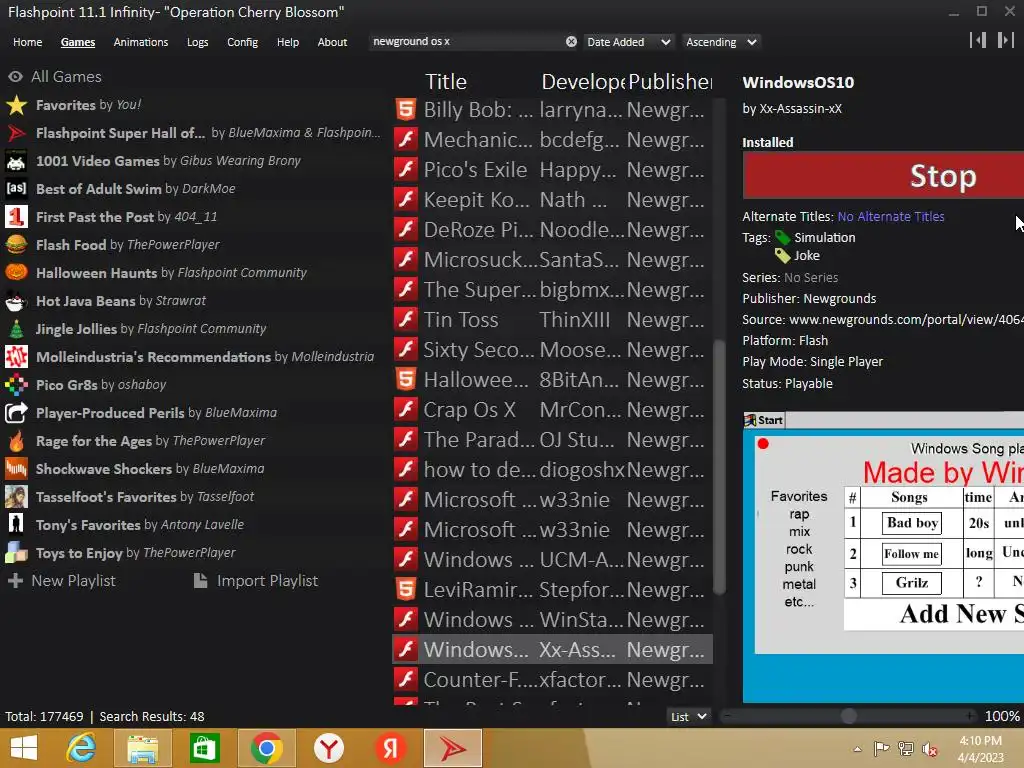
Task: Sort the list by Developer column header
Action: coord(583,82)
